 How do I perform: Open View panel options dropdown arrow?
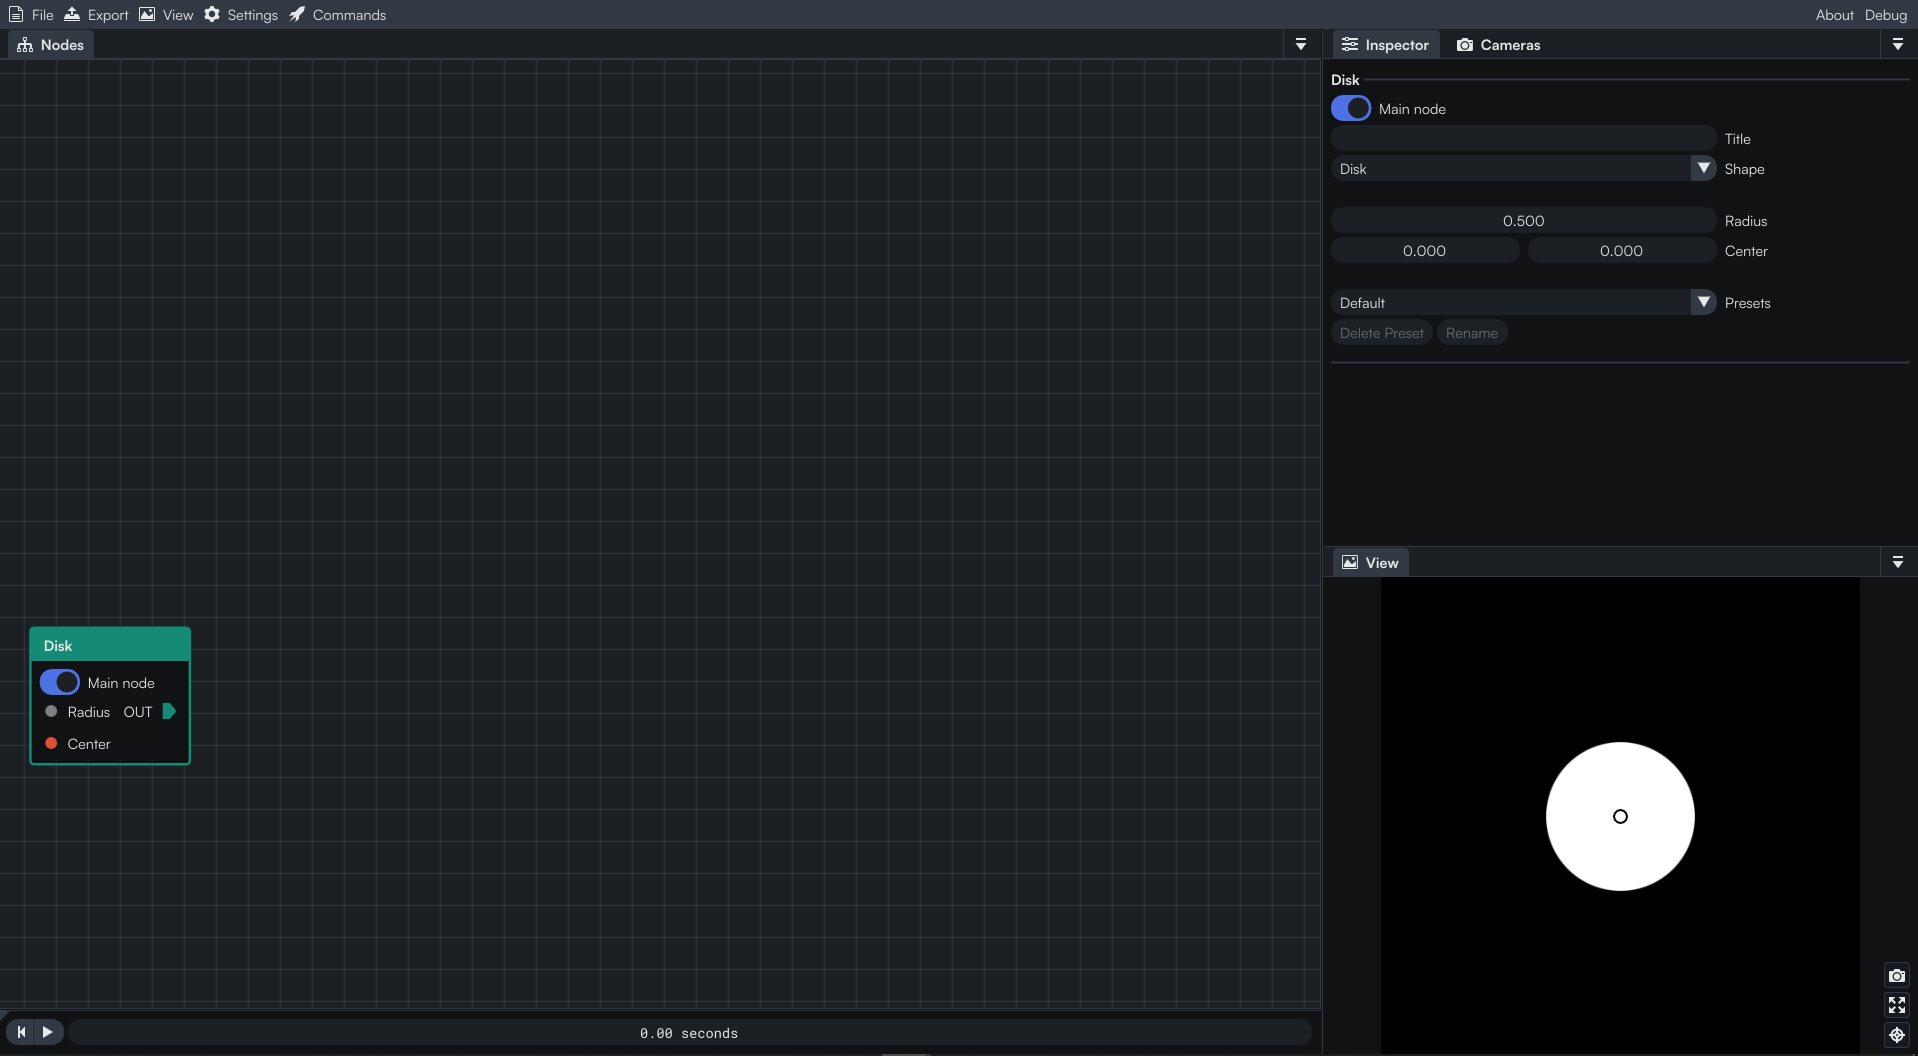tap(1898, 563)
